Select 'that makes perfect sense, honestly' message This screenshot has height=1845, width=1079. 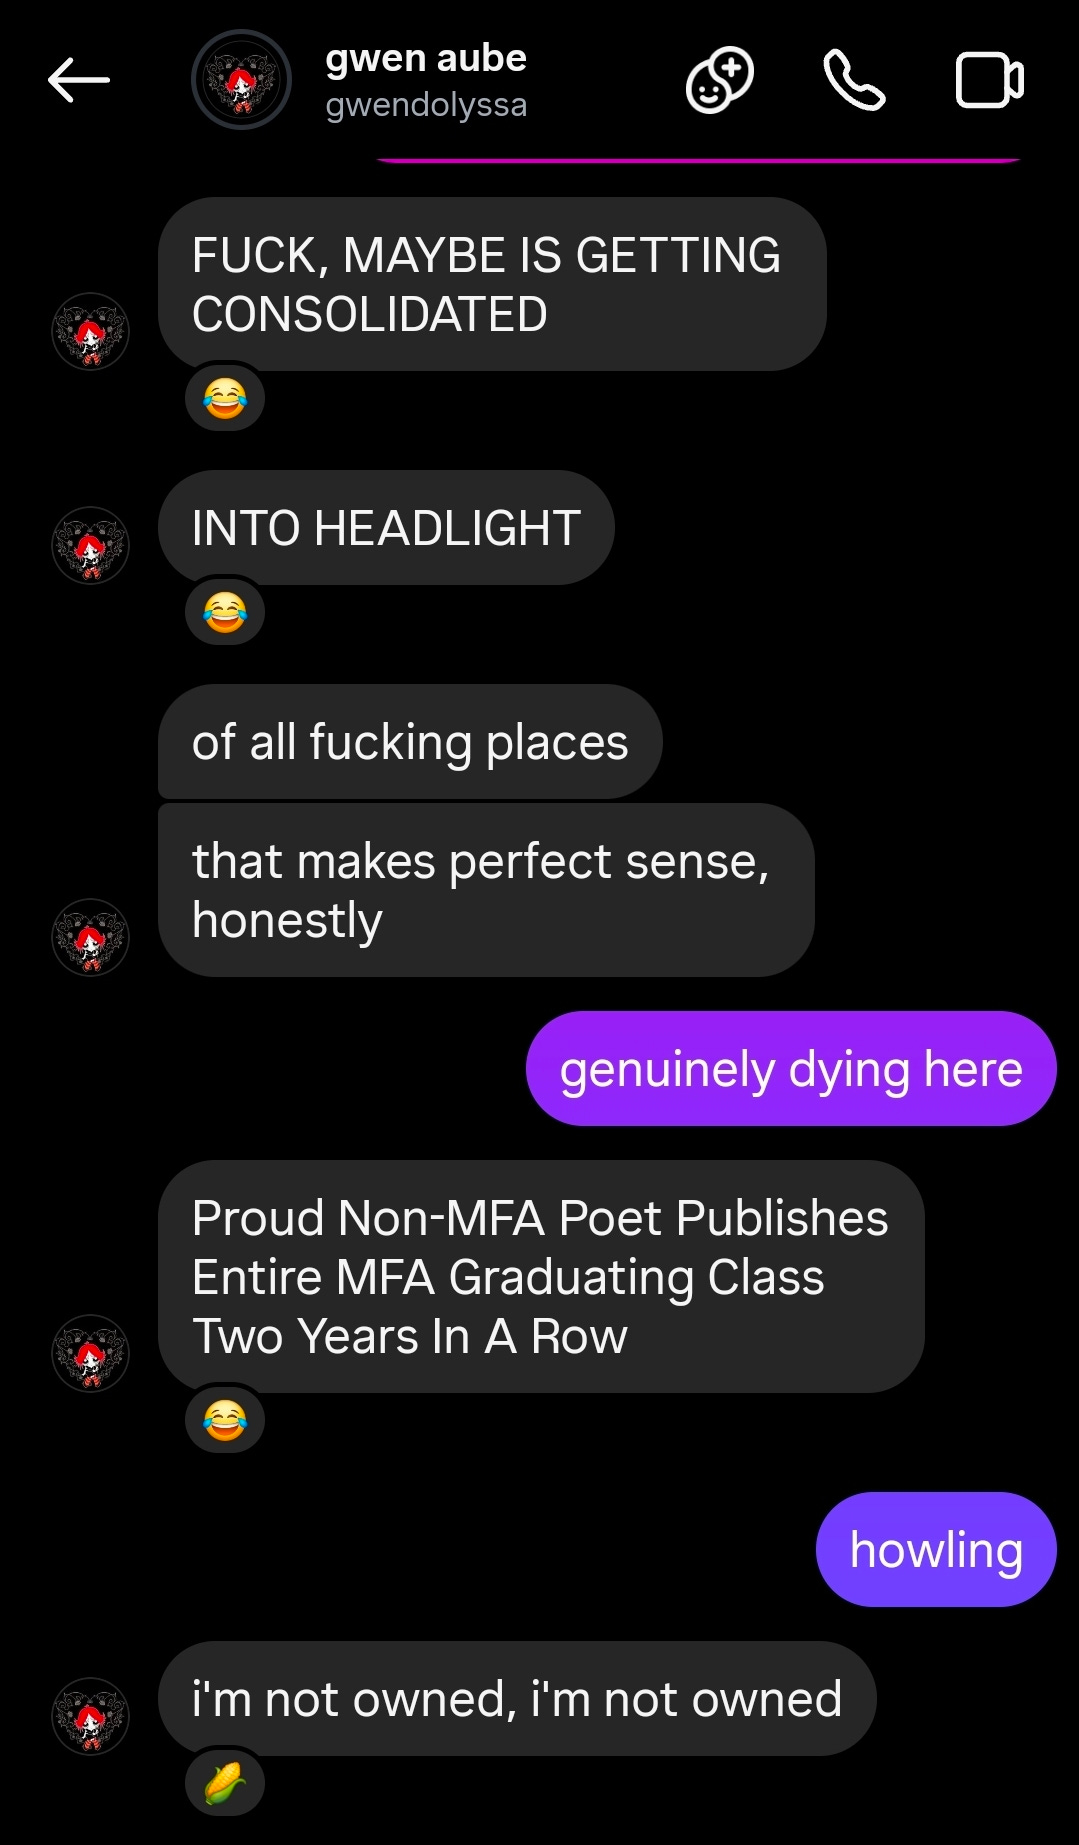tap(486, 890)
